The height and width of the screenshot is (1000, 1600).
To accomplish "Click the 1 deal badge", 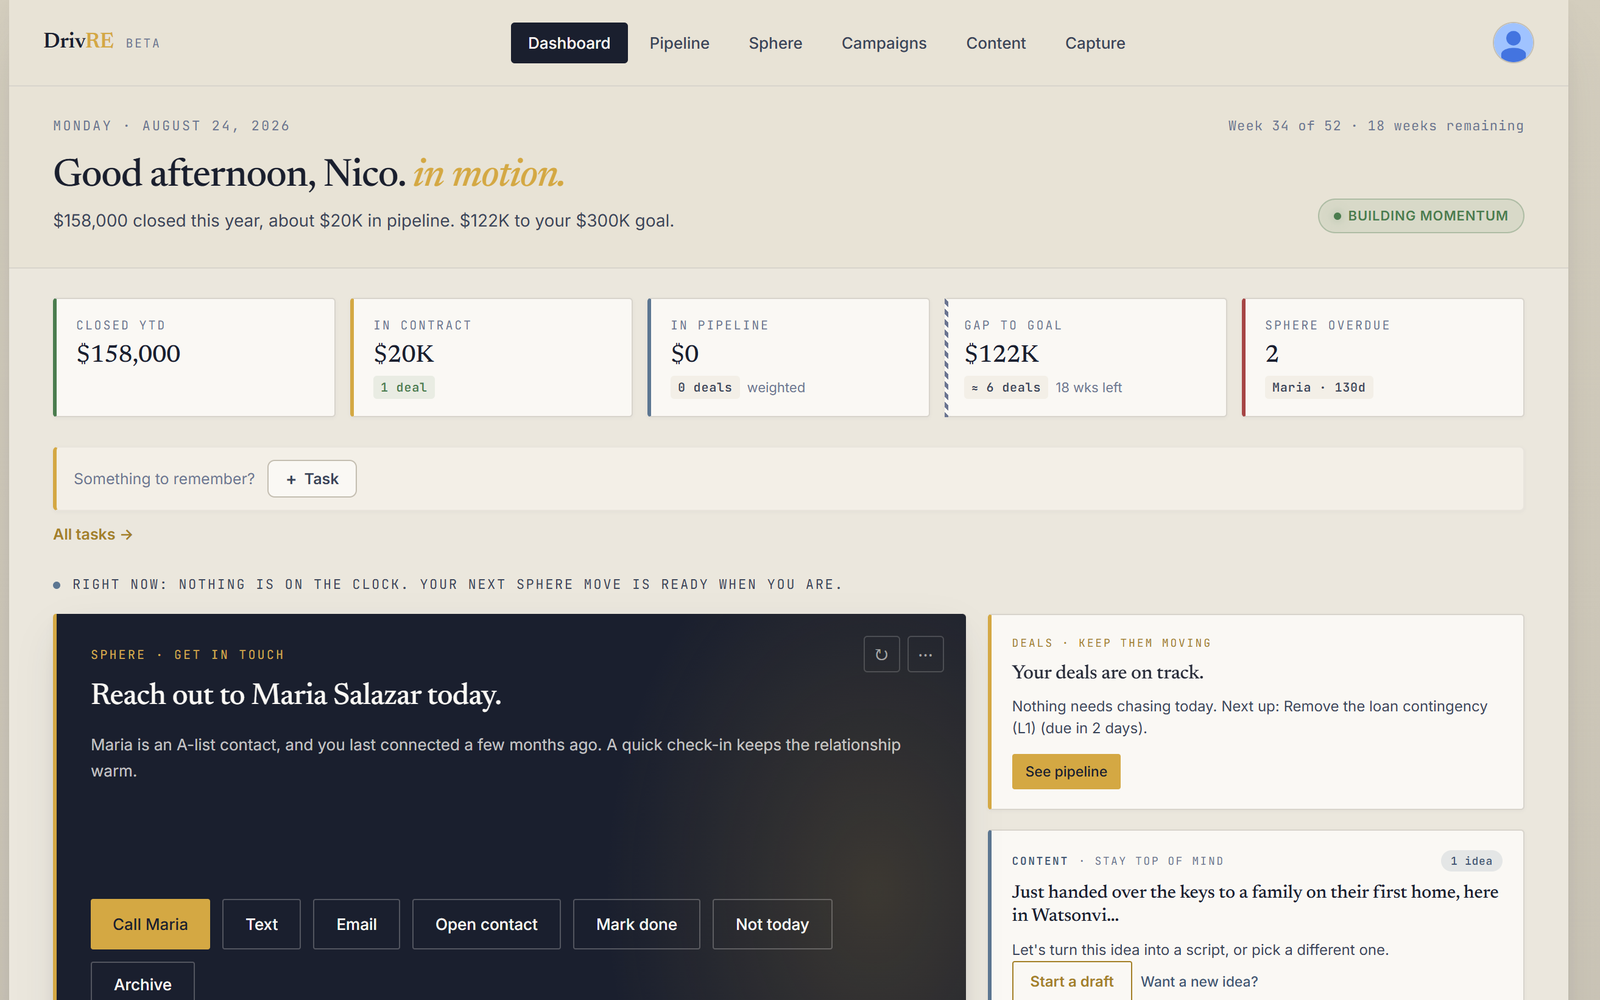I will [x=404, y=388].
